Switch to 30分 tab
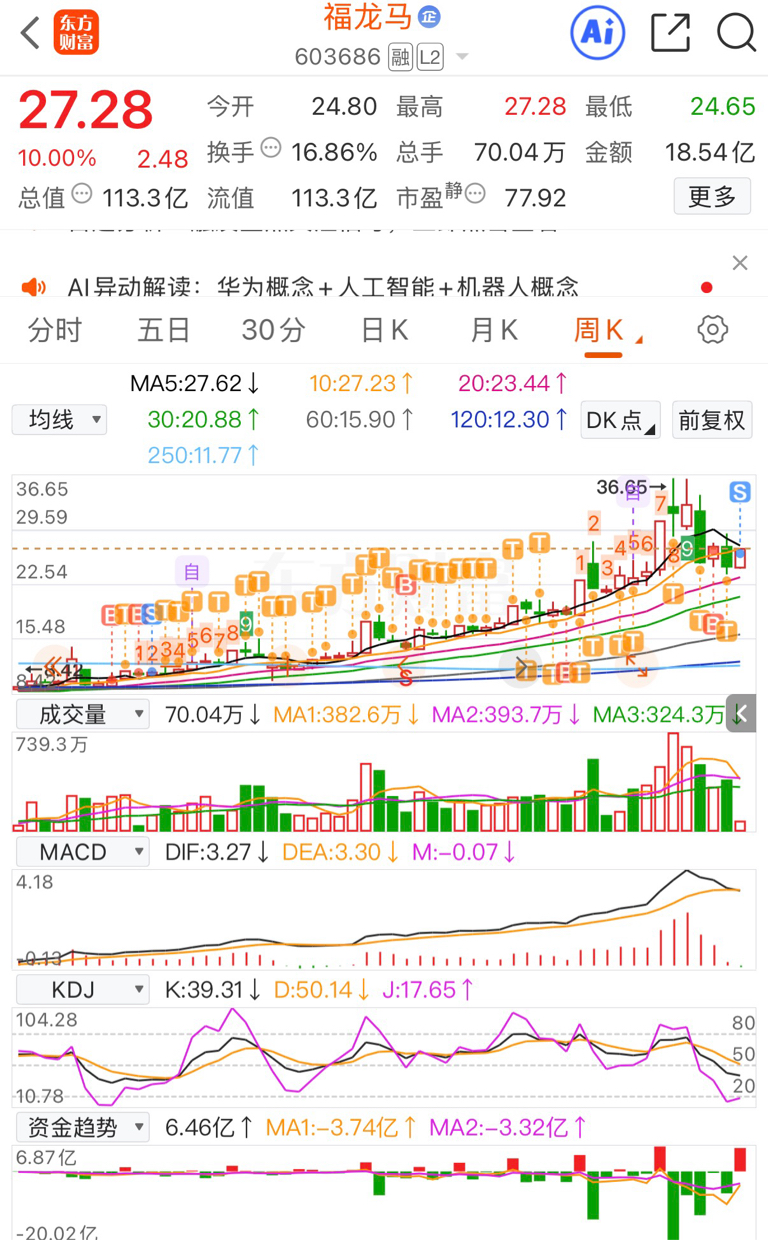This screenshot has width=768, height=1240. click(x=273, y=330)
